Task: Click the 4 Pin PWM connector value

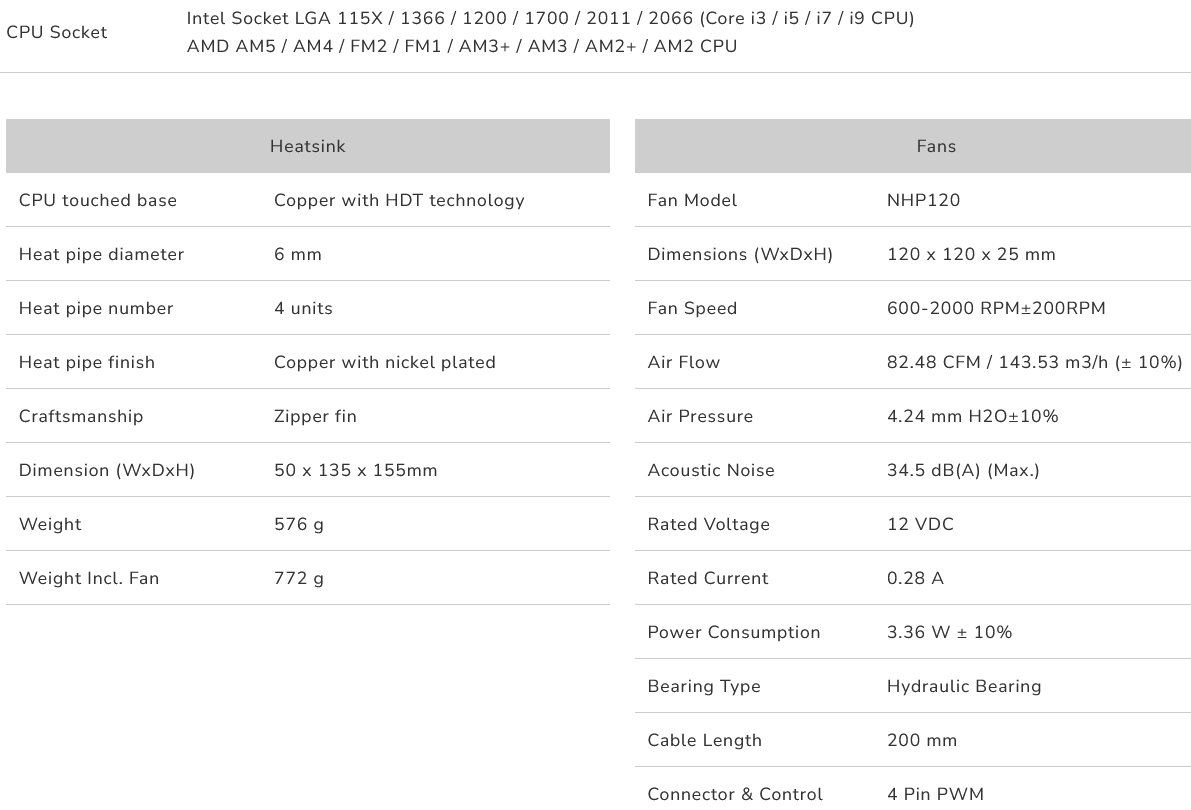Action: pyautogui.click(x=936, y=794)
